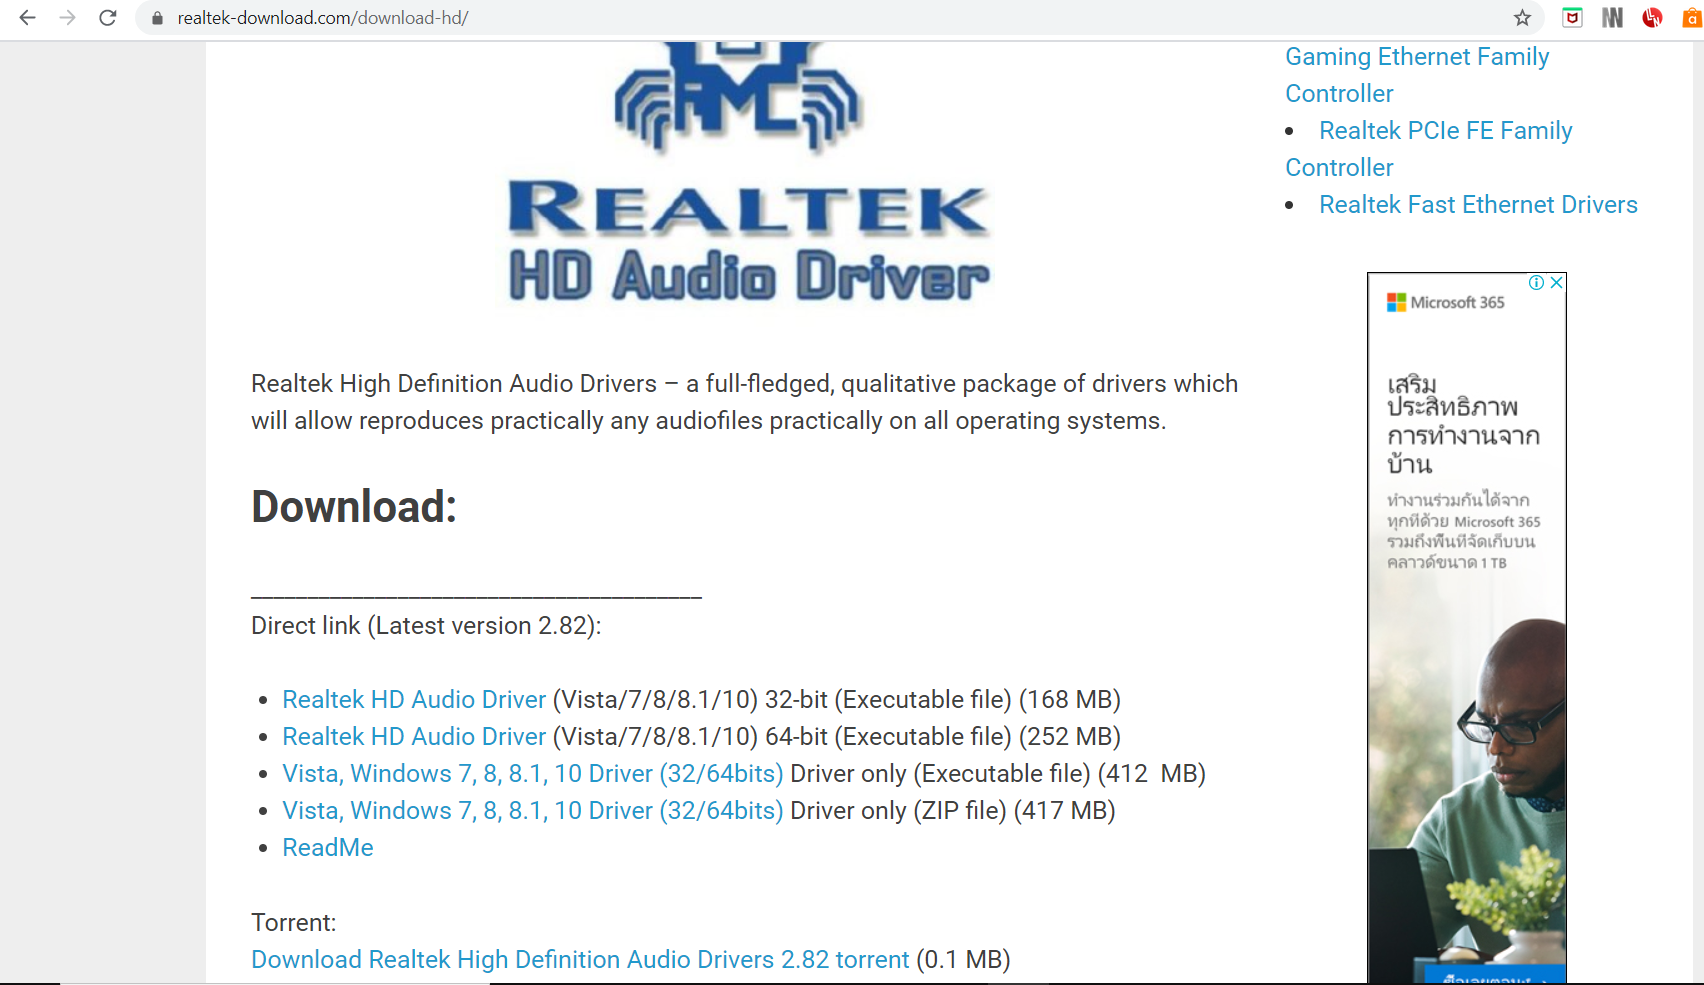
Task: Go back to the previous page
Action: coord(27,18)
